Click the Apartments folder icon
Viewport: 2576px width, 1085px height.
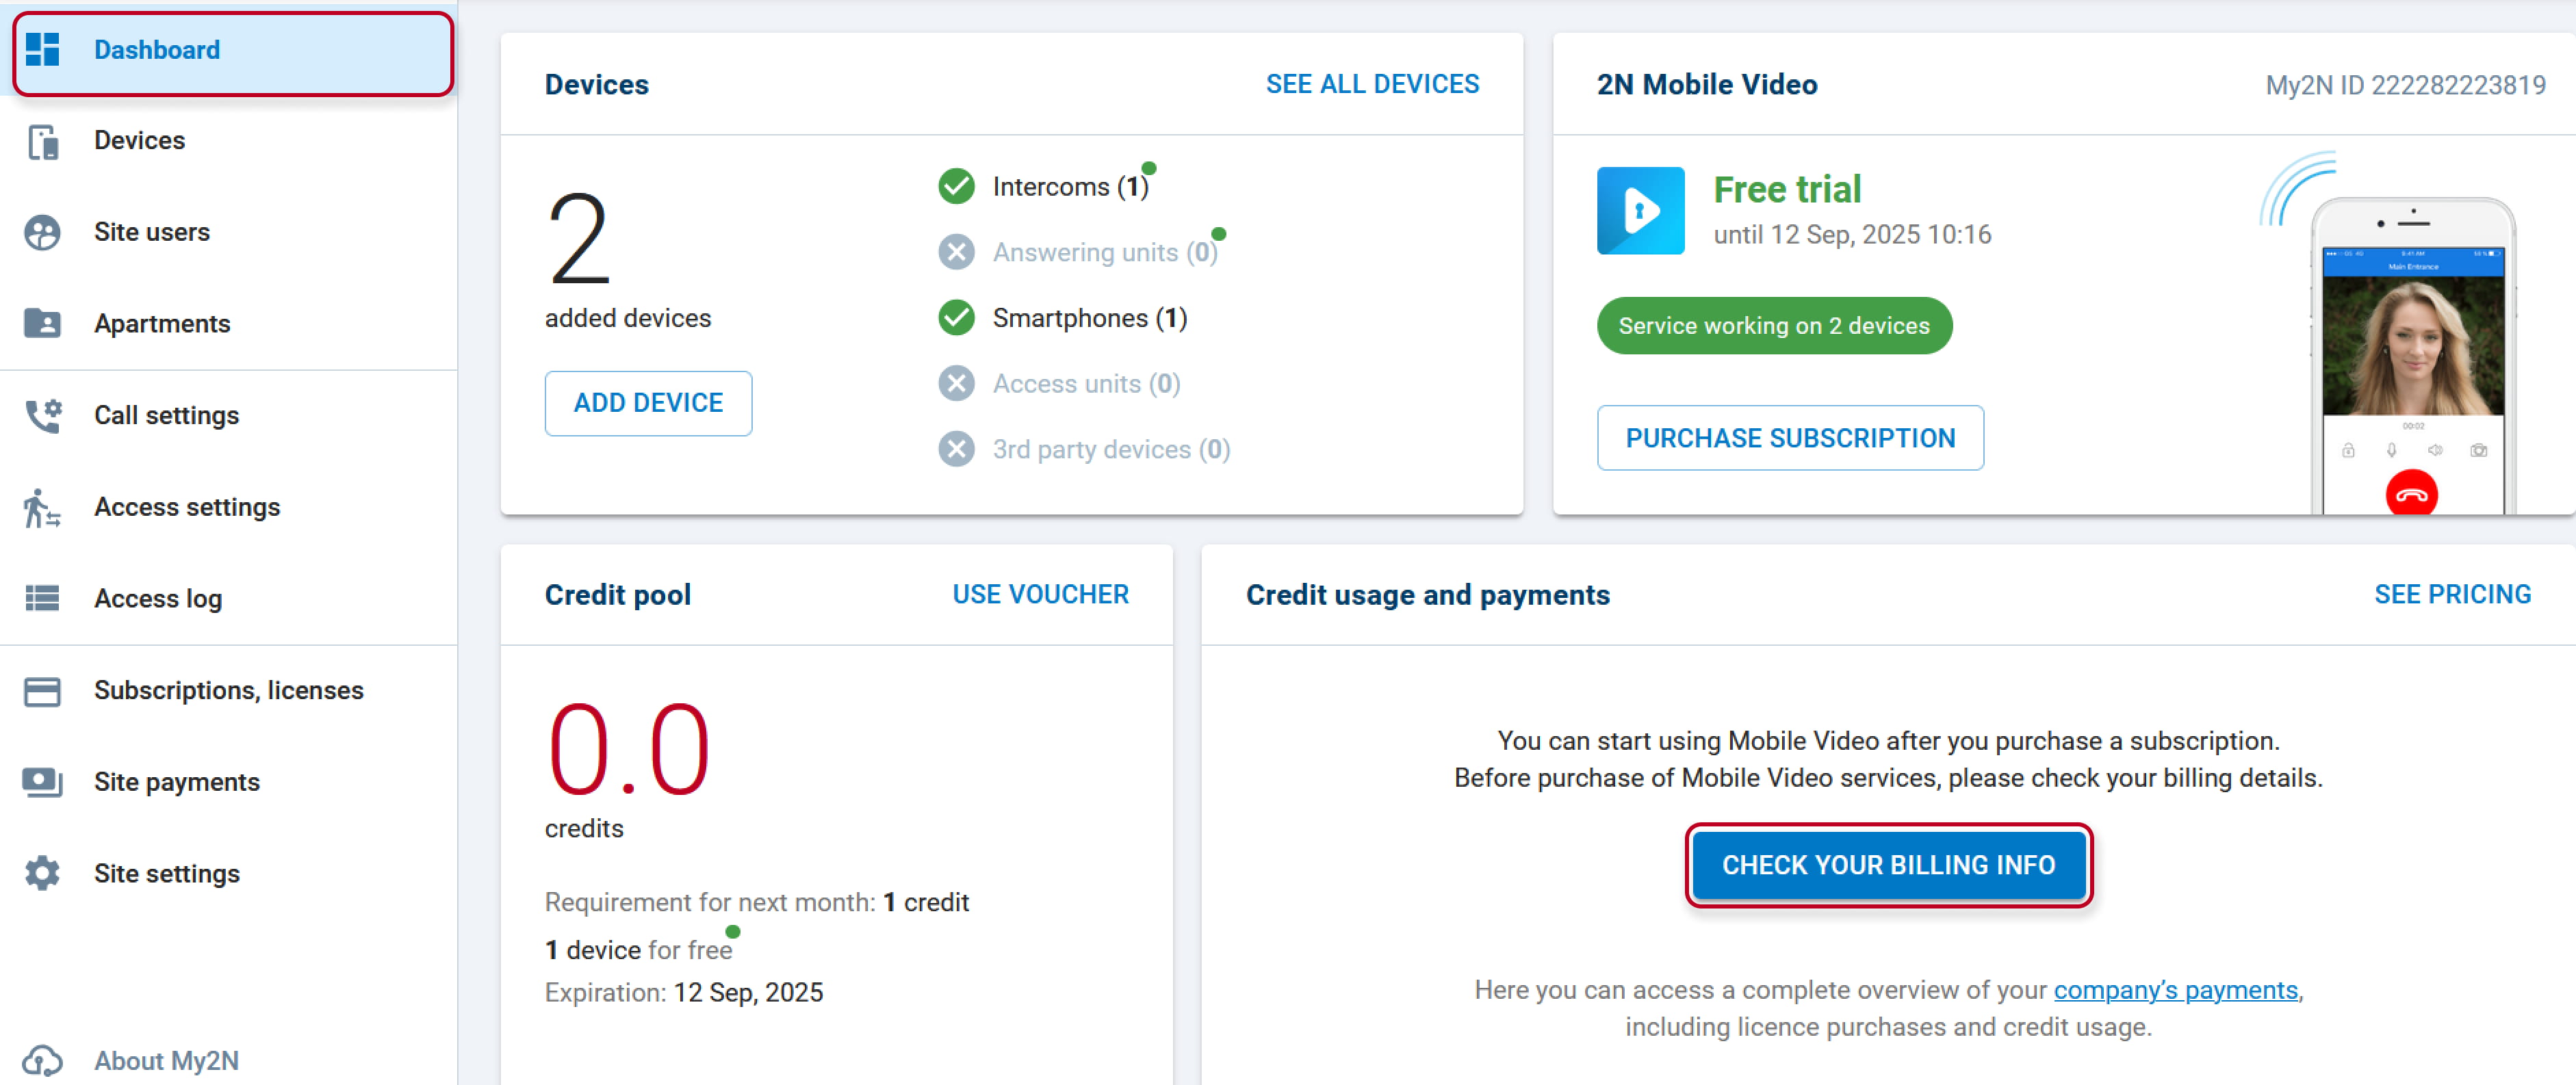42,323
